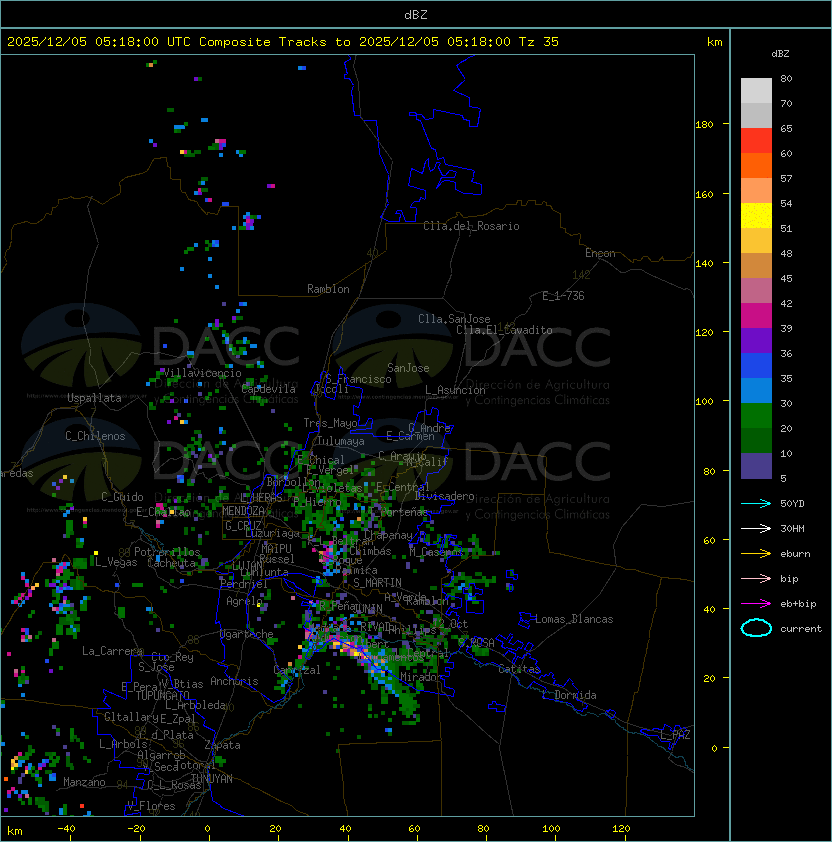Click the Clla.SanJose place label

pyautogui.click(x=454, y=319)
